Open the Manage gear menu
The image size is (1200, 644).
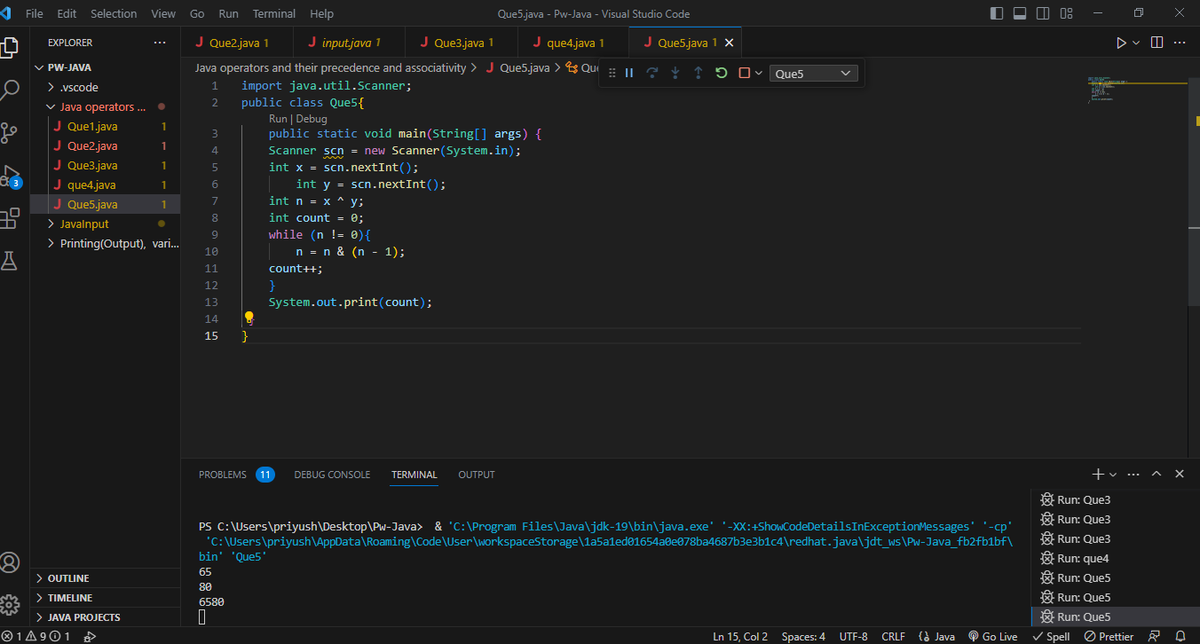click(11, 605)
